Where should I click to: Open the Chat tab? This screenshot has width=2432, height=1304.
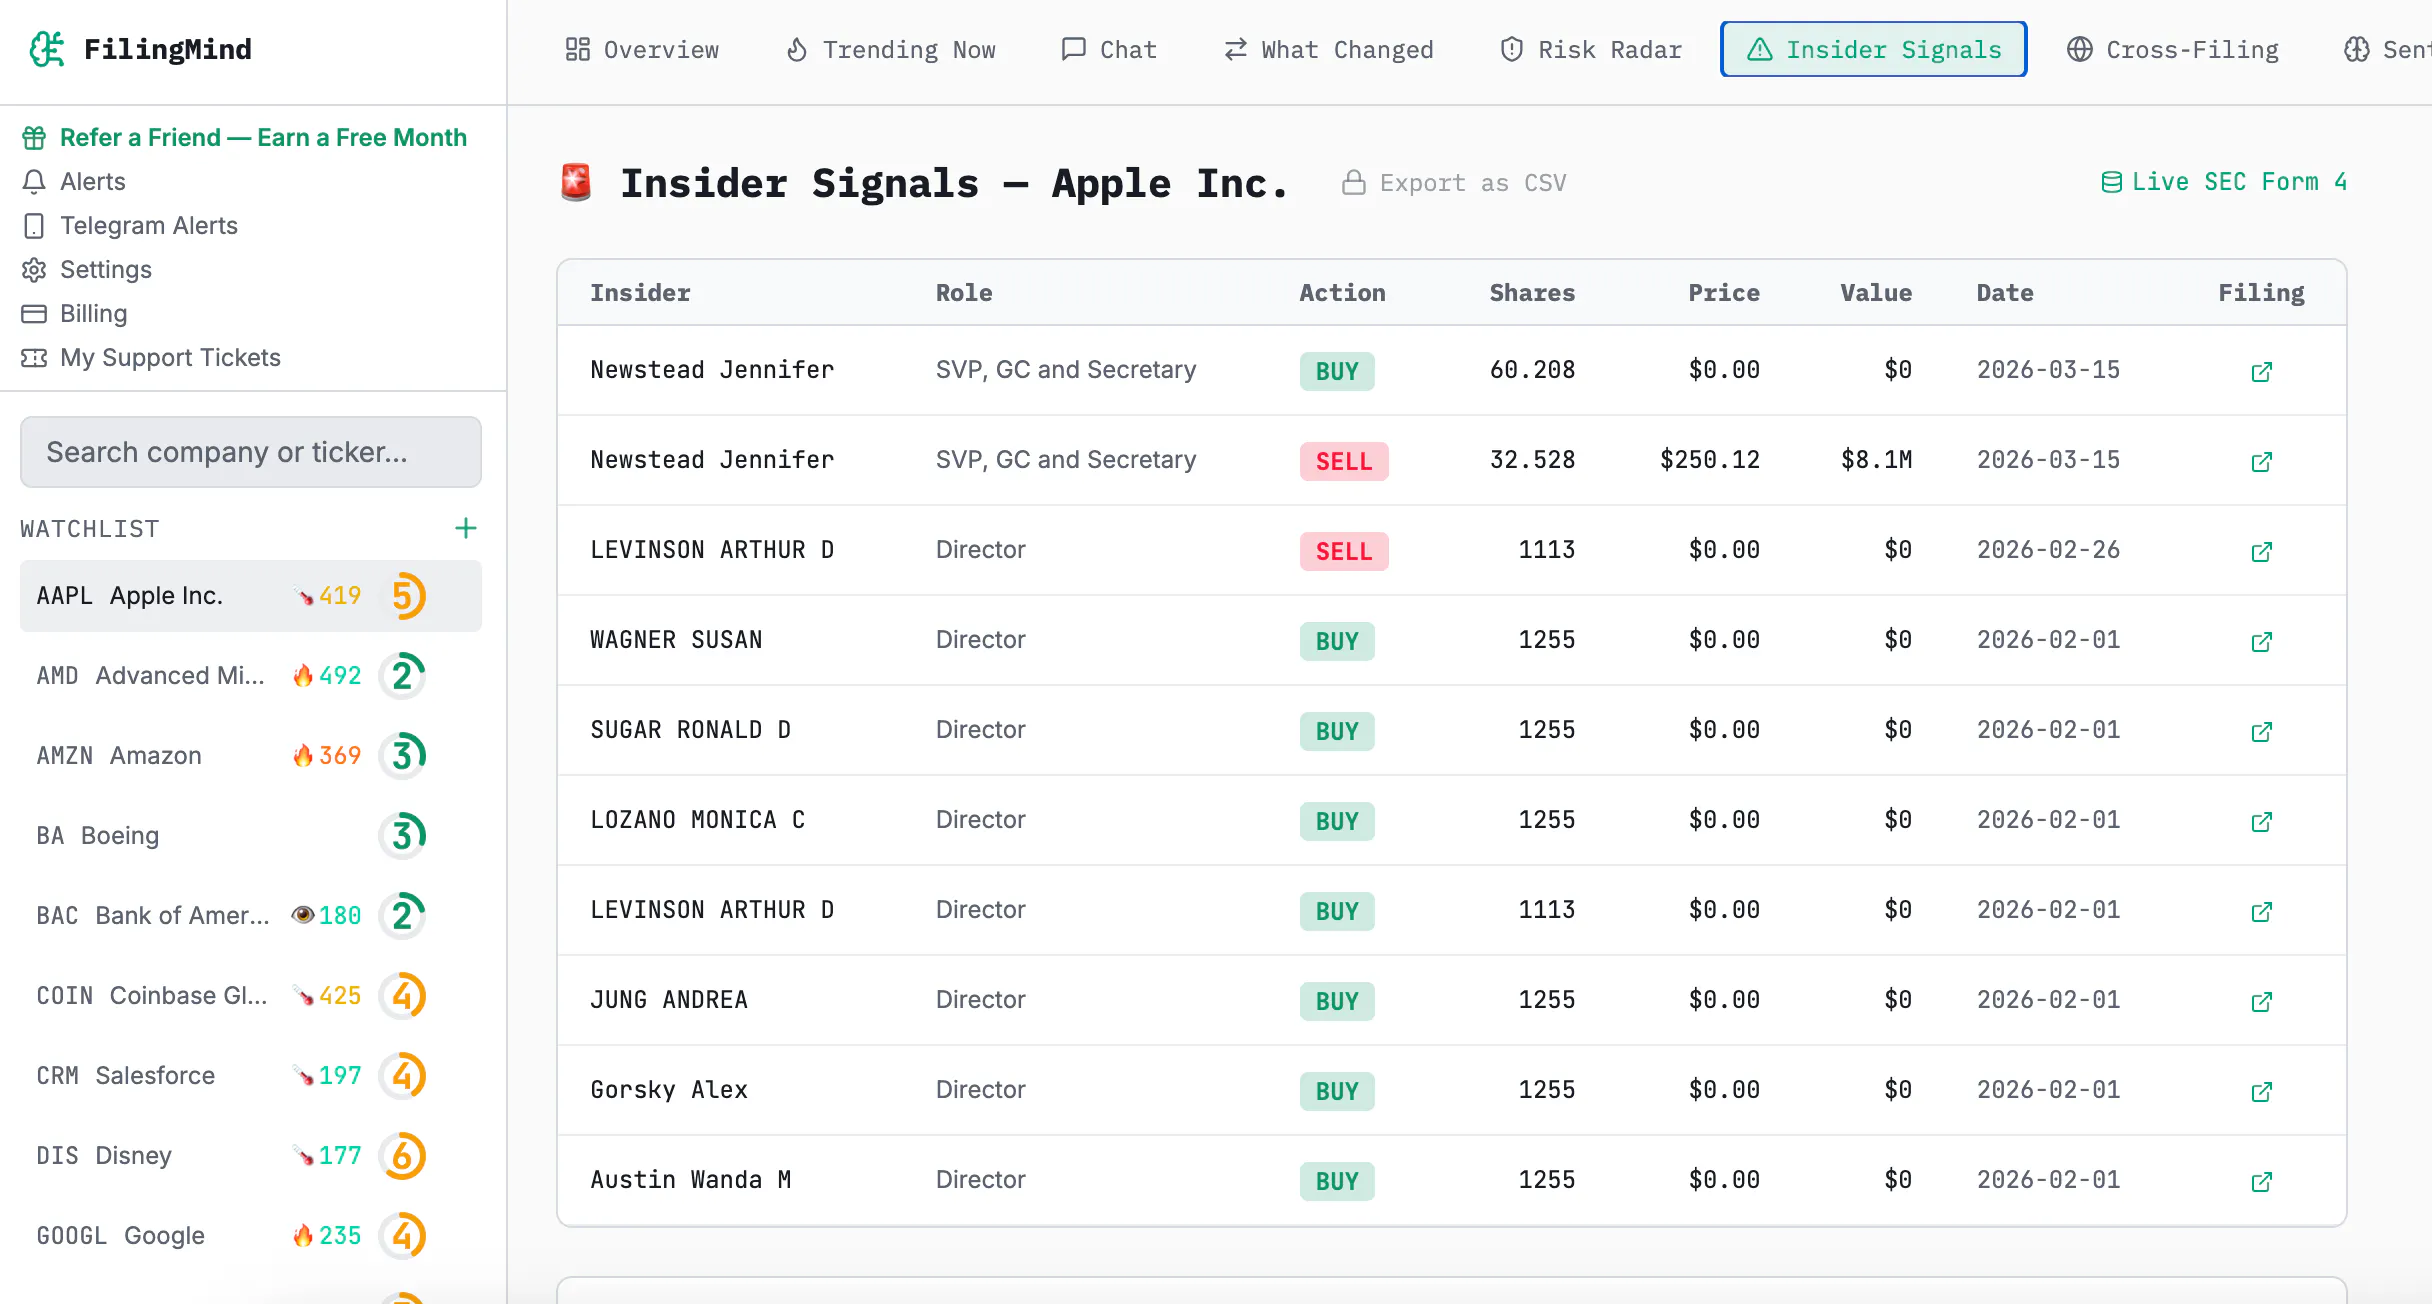pyautogui.click(x=1109, y=49)
